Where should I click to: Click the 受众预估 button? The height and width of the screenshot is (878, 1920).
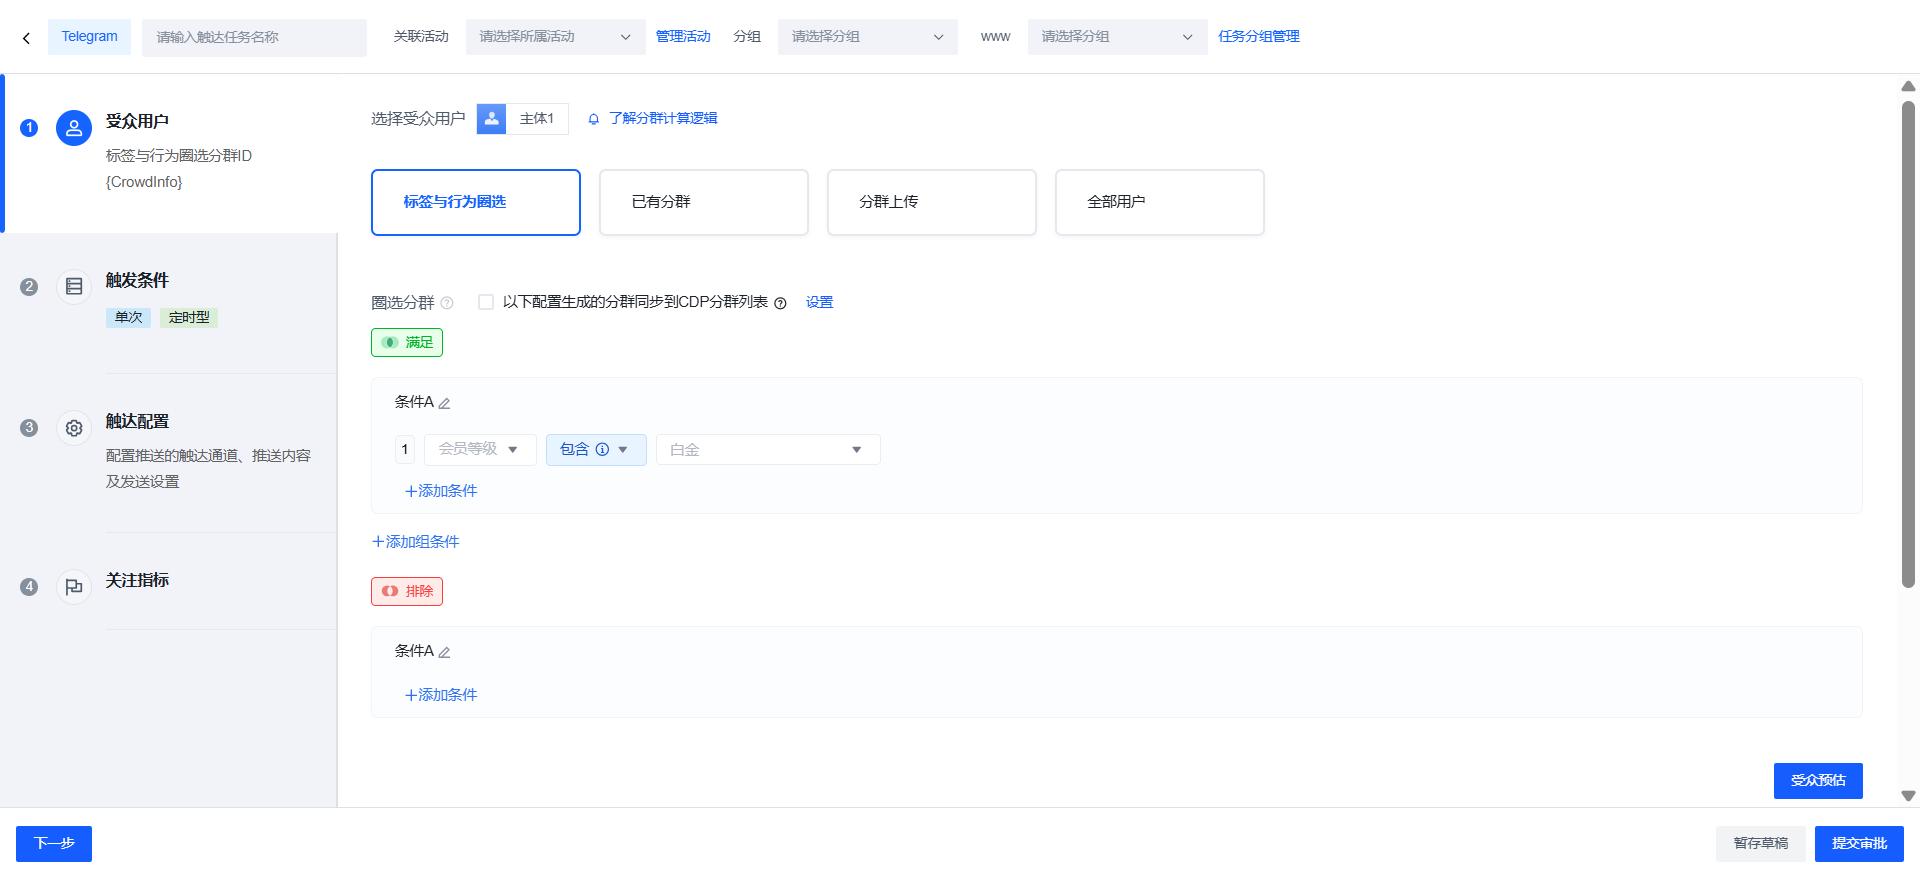(x=1817, y=780)
